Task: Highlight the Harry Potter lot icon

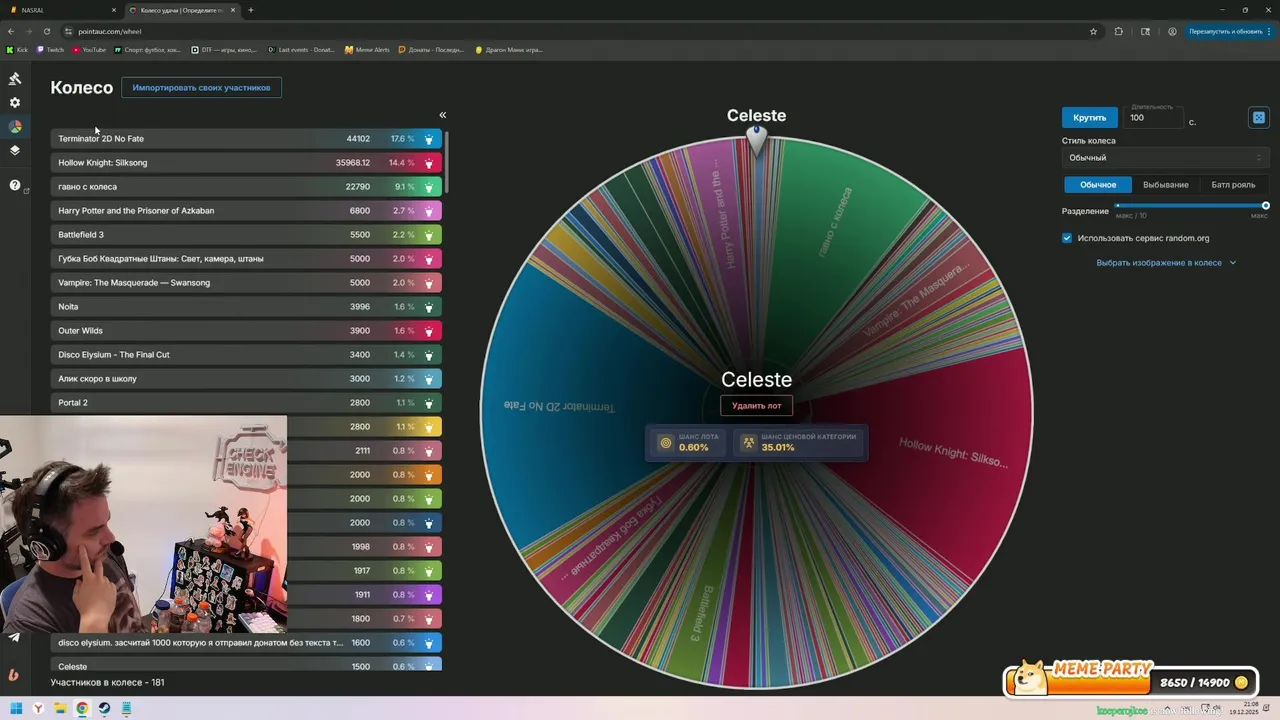Action: click(x=429, y=211)
